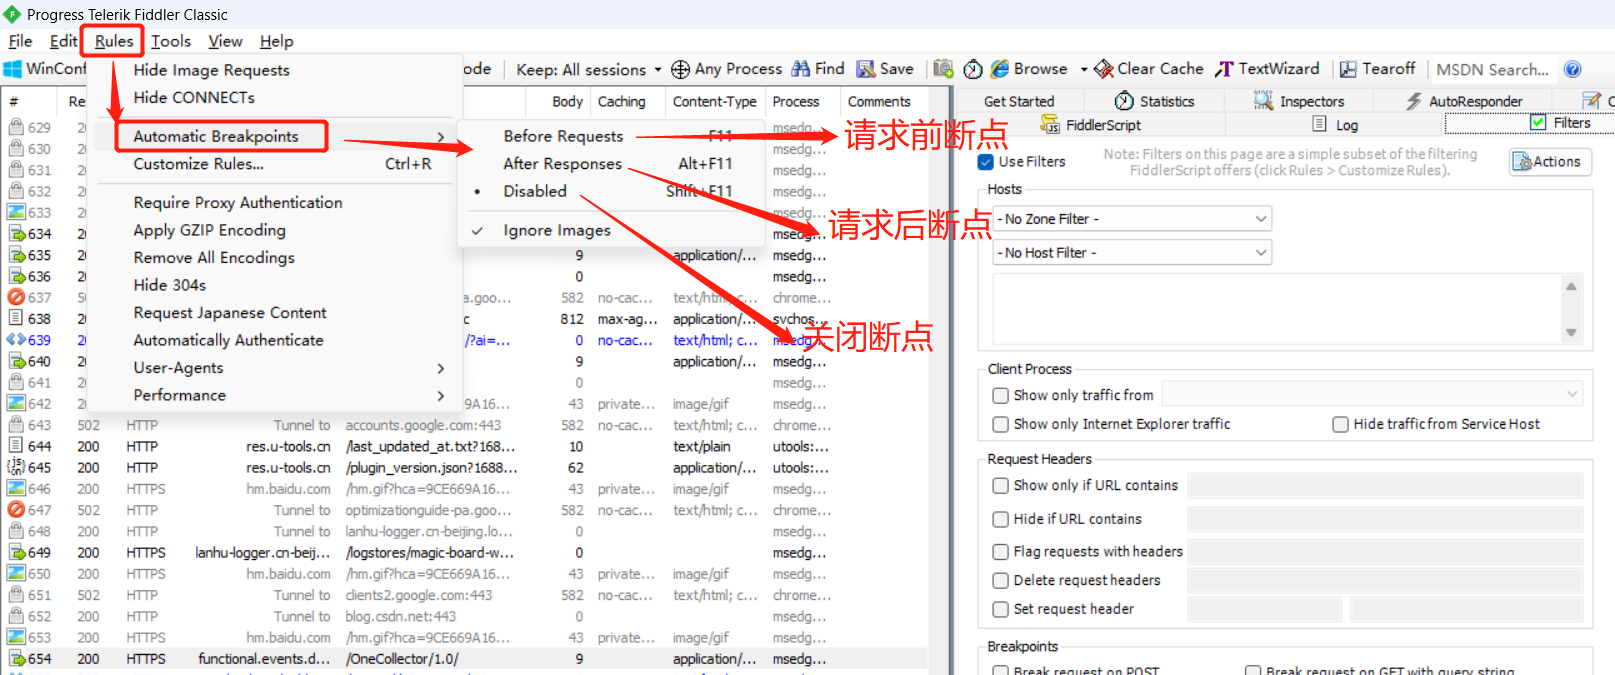This screenshot has height=675, width=1615.
Task: Click the Actions button
Action: (x=1549, y=162)
